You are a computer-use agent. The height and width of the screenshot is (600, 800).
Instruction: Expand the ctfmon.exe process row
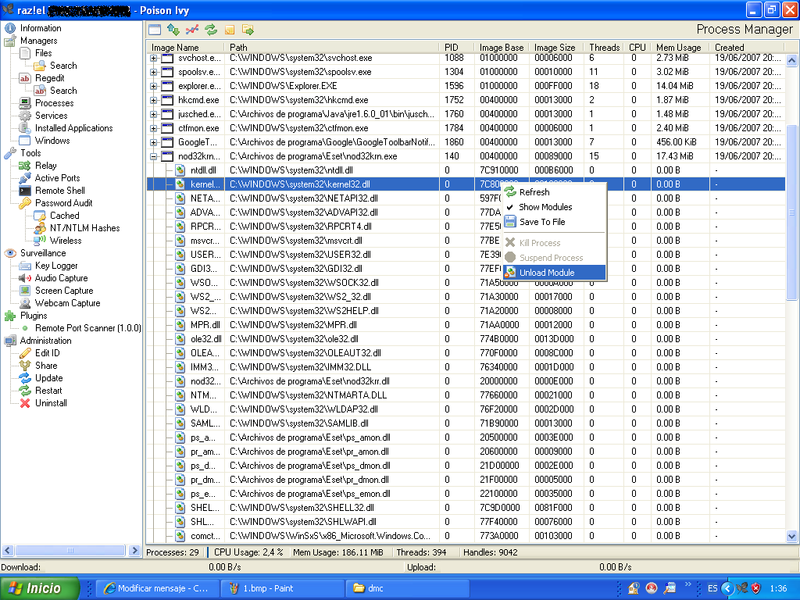point(154,128)
